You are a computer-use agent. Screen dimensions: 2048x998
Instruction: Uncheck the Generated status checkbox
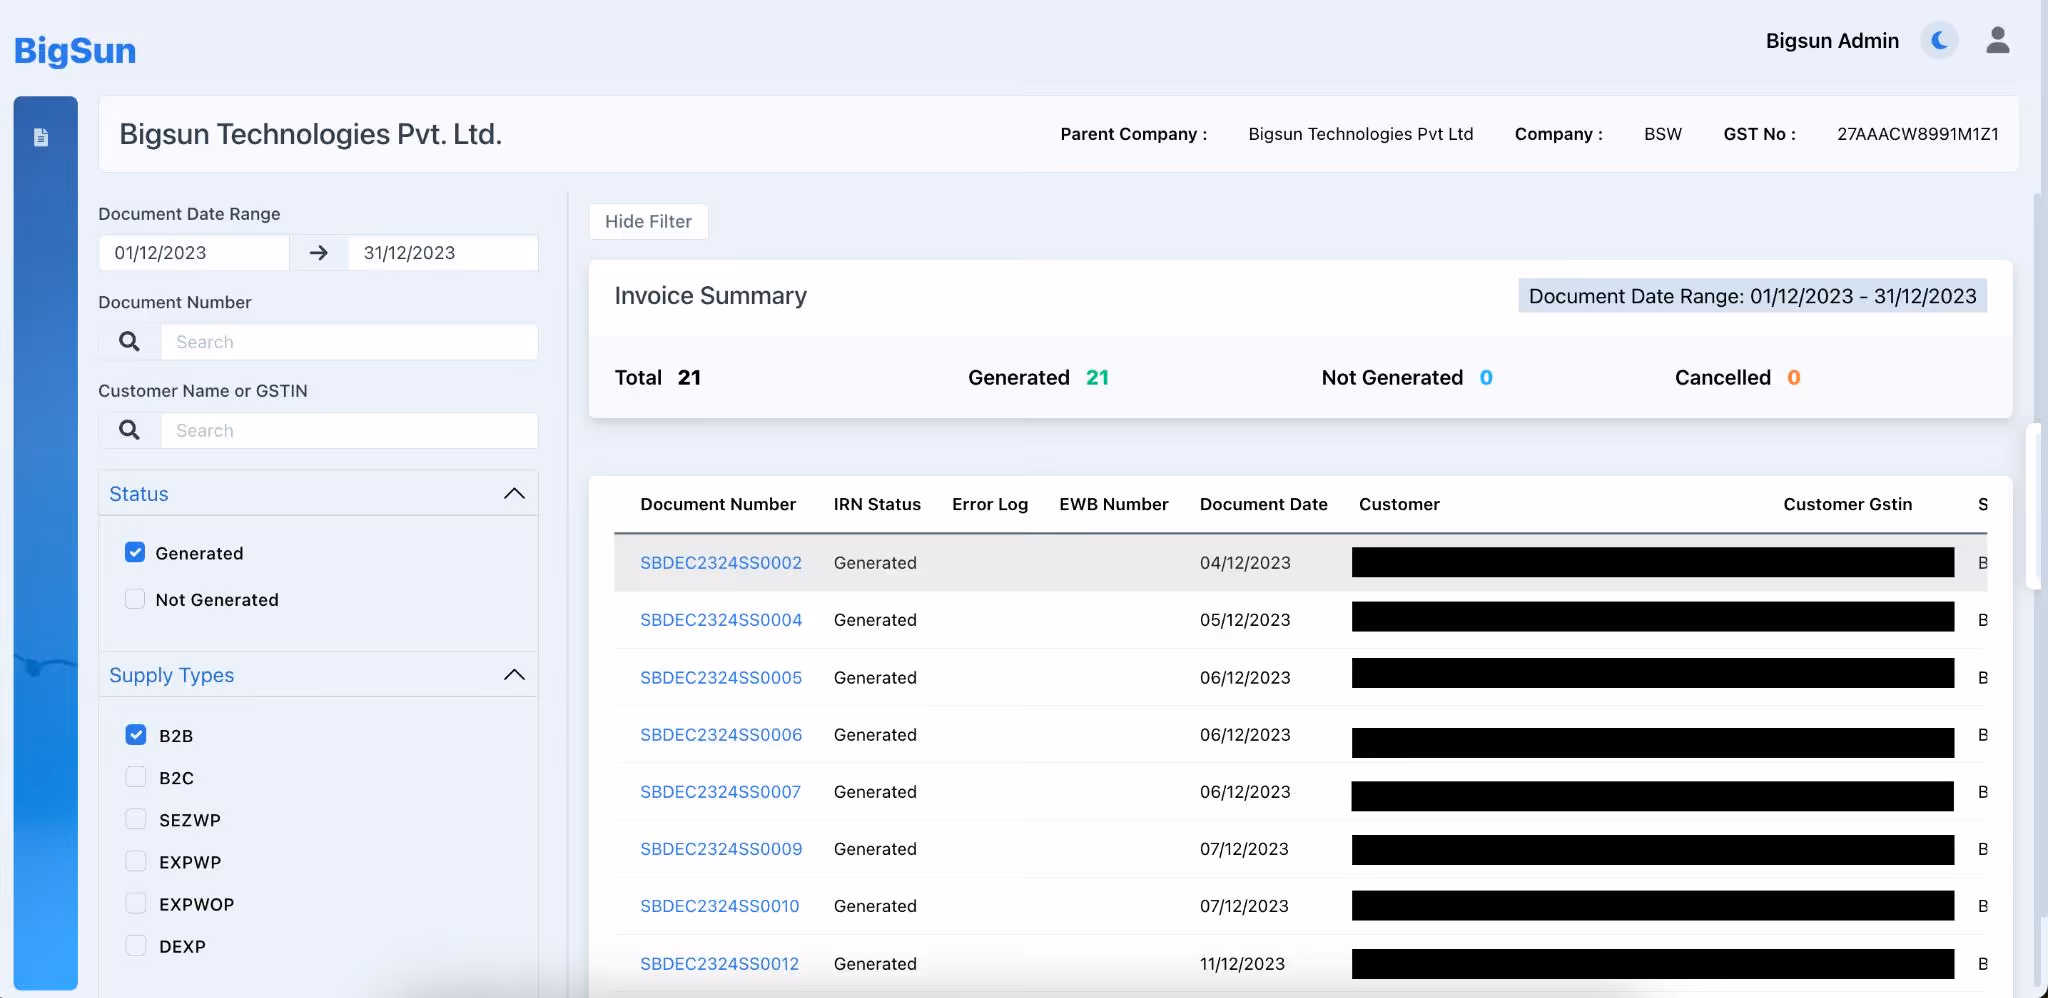tap(135, 552)
